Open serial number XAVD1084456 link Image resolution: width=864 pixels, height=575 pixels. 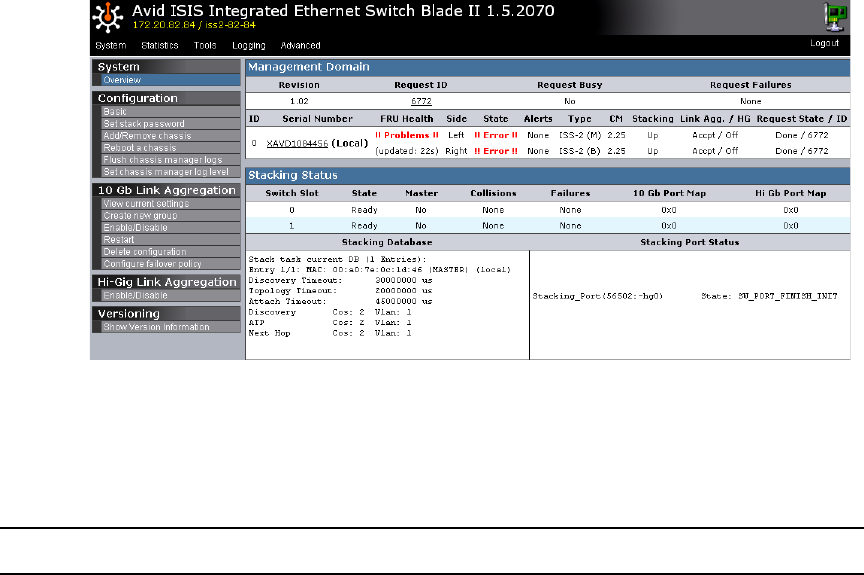(297, 143)
